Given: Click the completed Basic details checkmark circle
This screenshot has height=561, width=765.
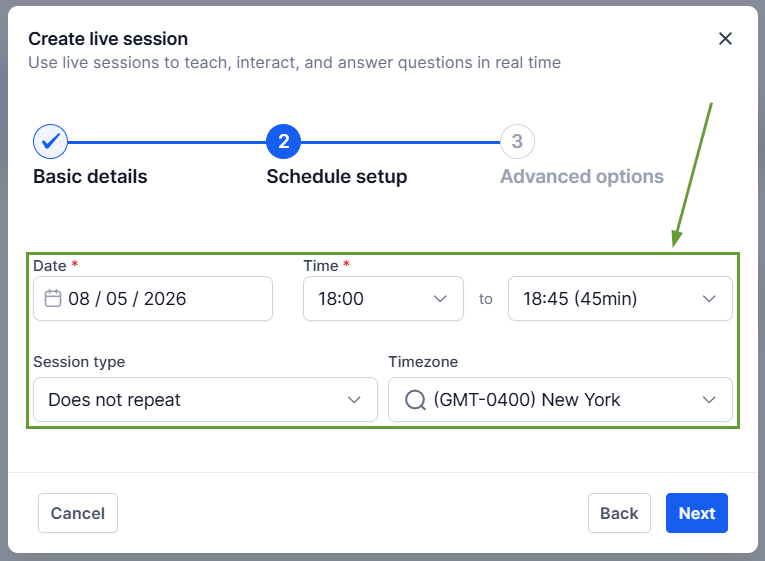Looking at the screenshot, I should tap(50, 142).
